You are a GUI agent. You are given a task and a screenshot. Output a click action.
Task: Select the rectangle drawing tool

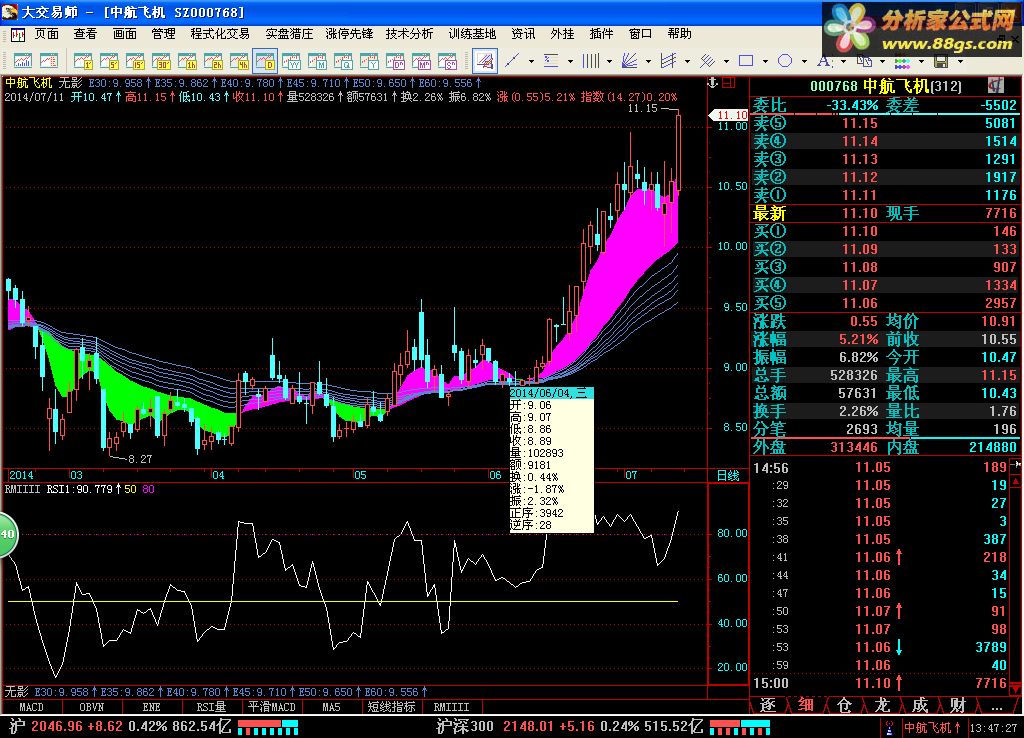click(746, 61)
